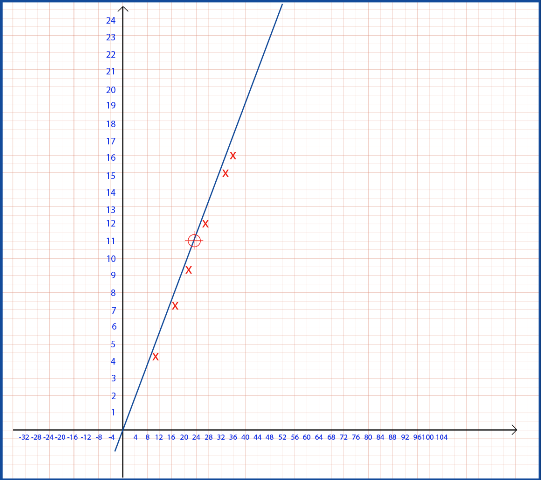Click the x-axis label 52
The image size is (541, 480).
[x=282, y=437]
